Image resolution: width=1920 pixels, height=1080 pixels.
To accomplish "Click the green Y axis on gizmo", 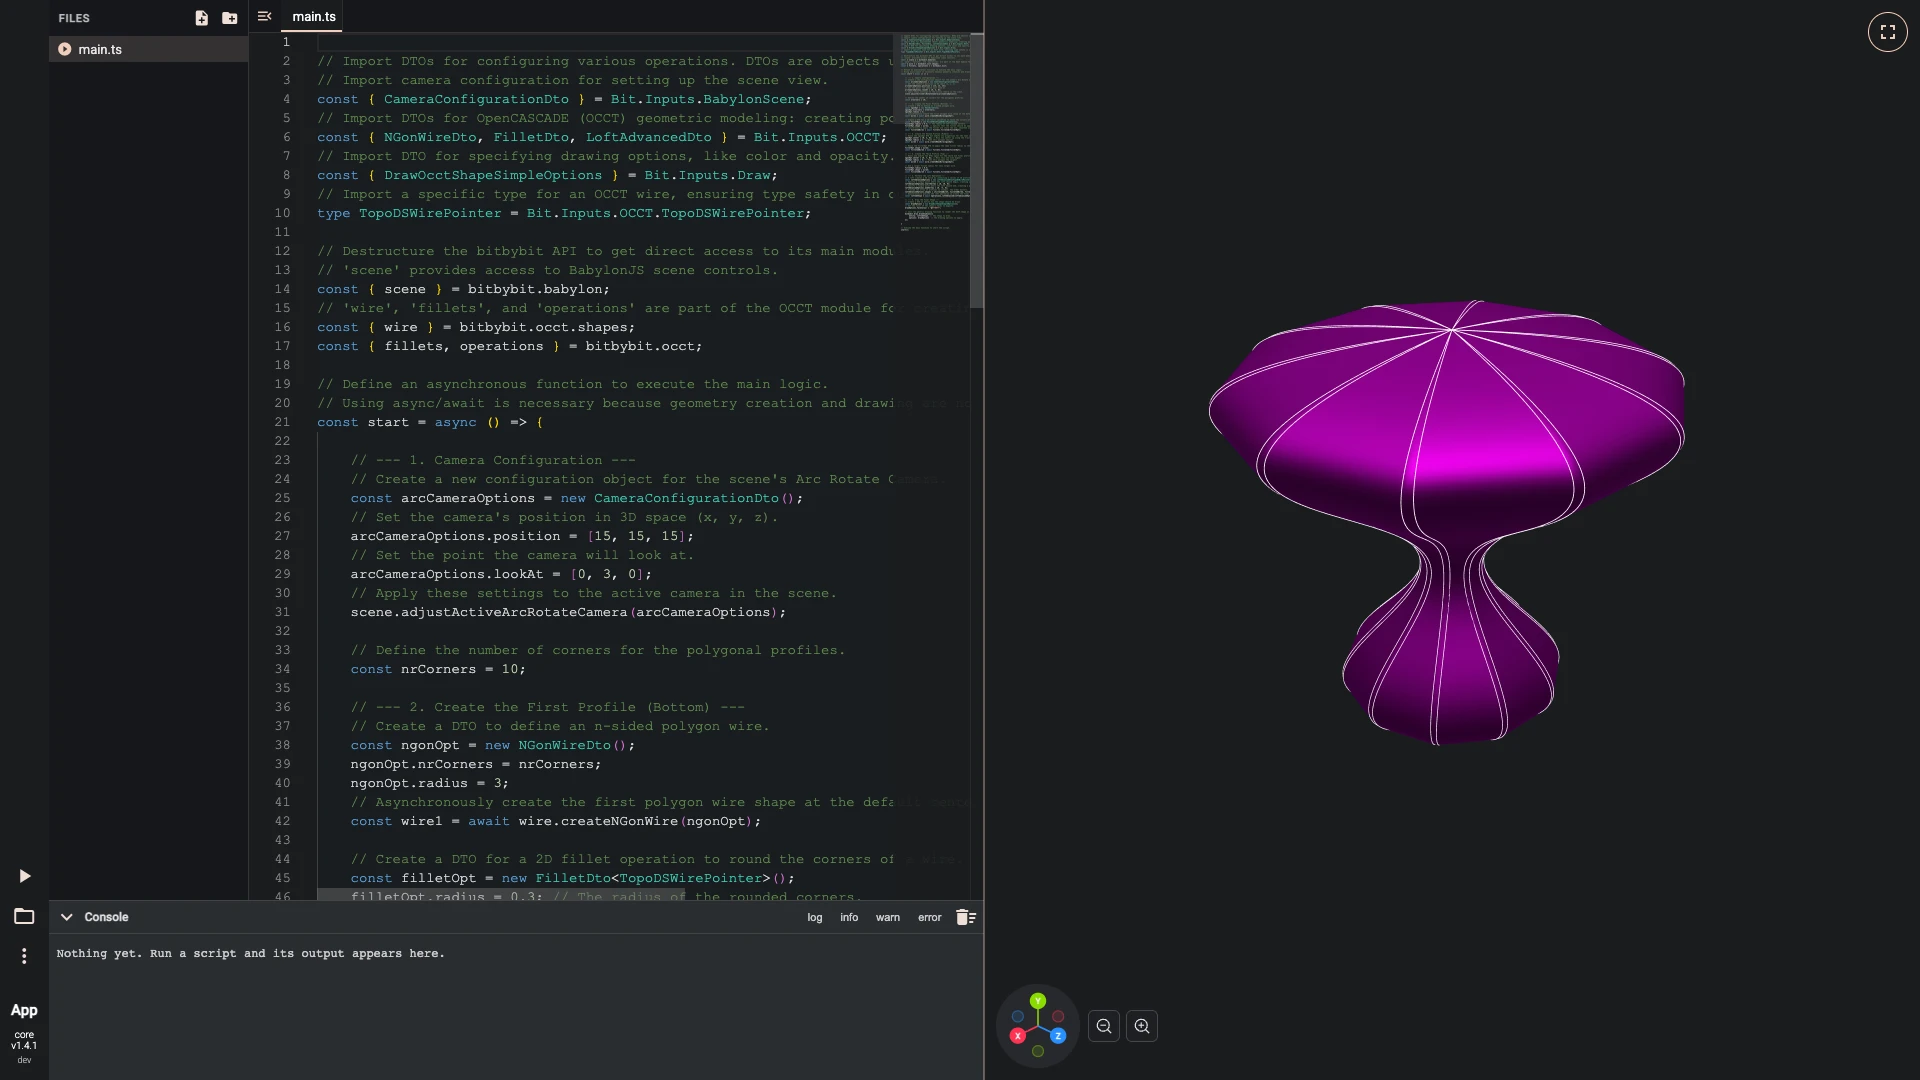I will (1038, 1001).
